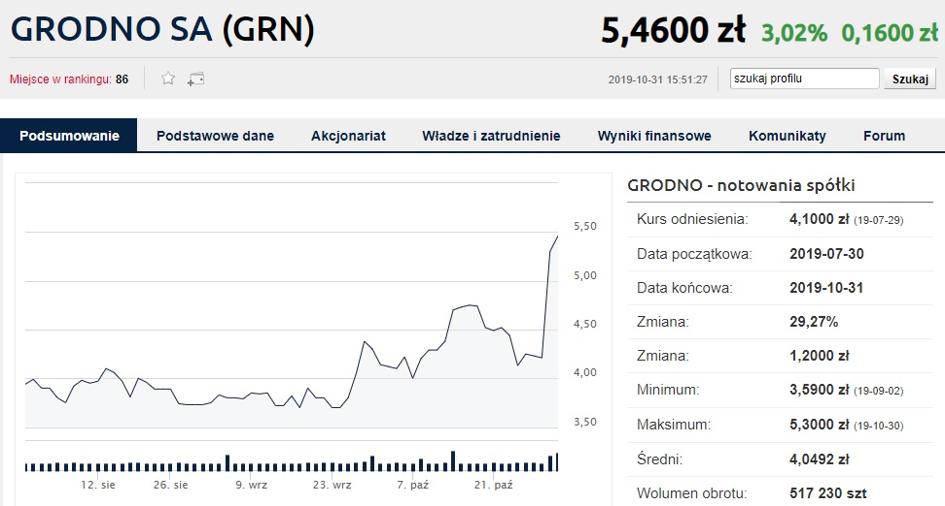
Task: Click the GRODNO - notowania spółki heading
Action: [741, 185]
